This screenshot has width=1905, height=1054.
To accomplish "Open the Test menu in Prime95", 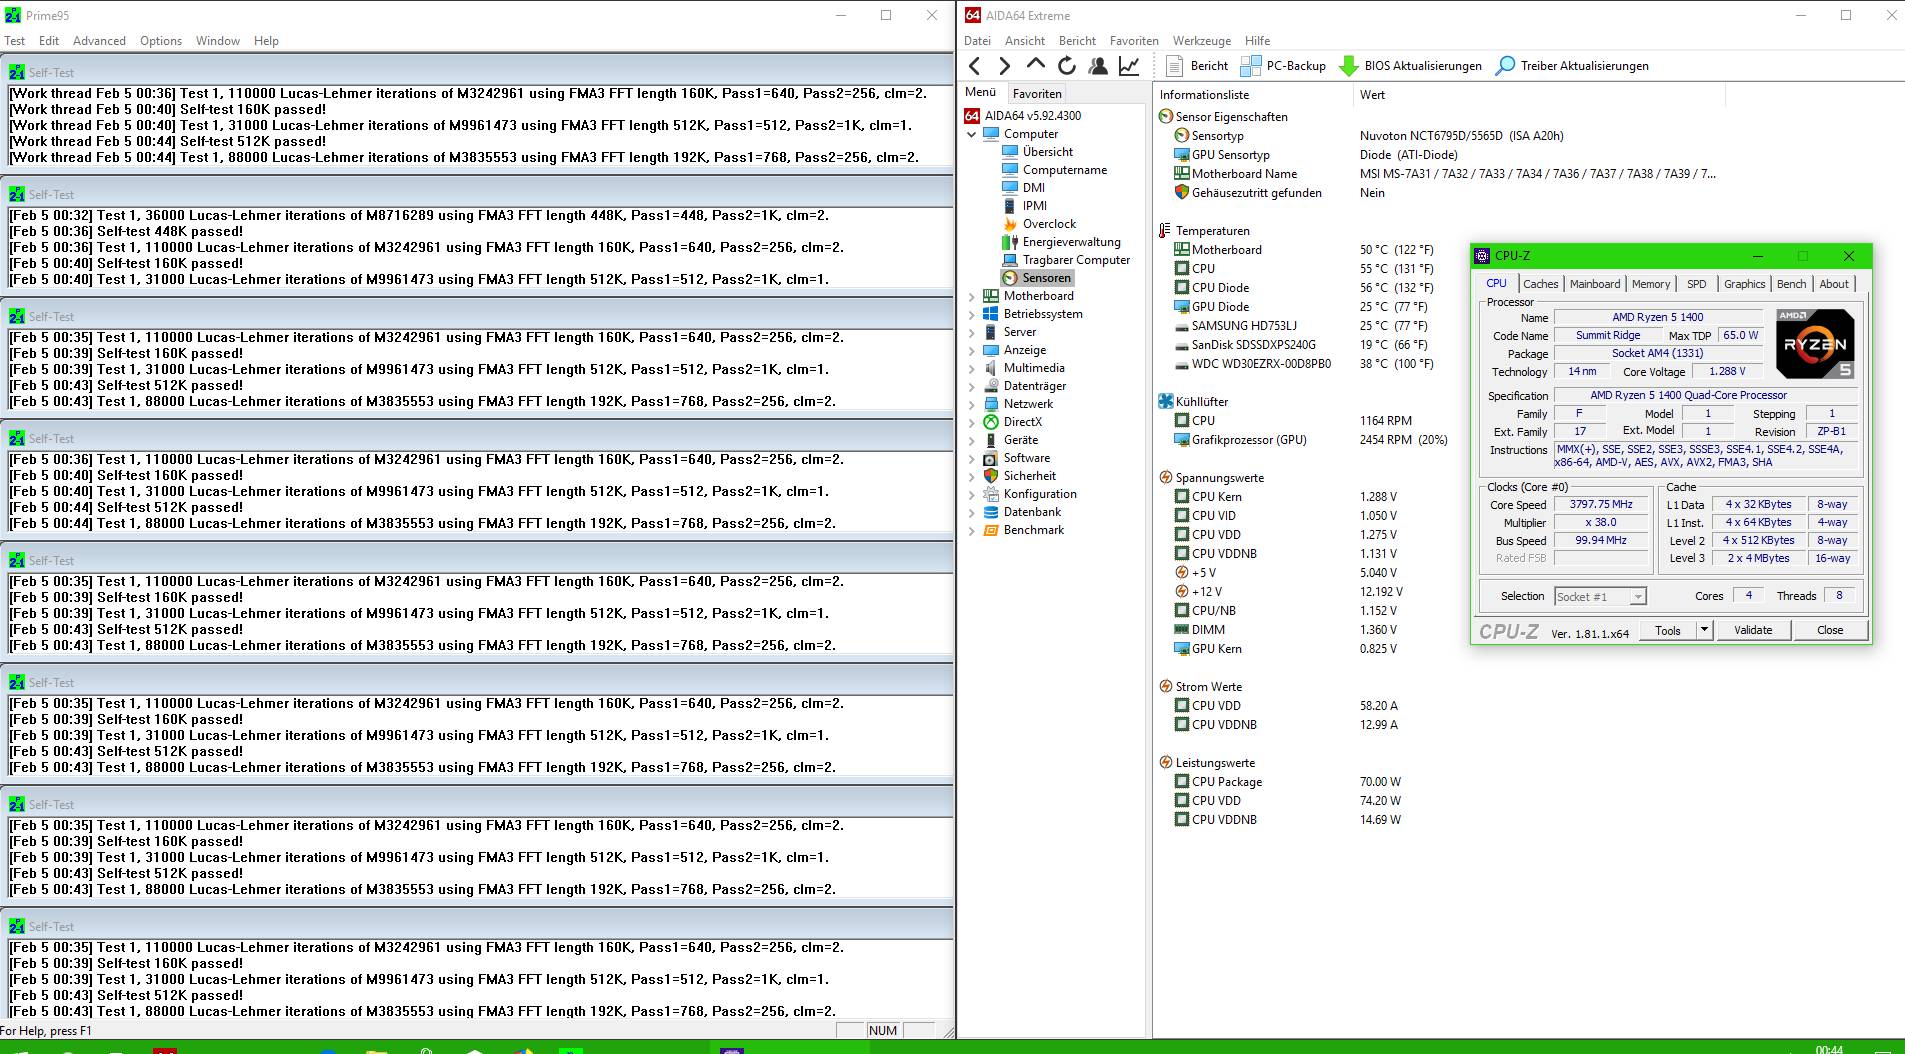I will (x=15, y=41).
